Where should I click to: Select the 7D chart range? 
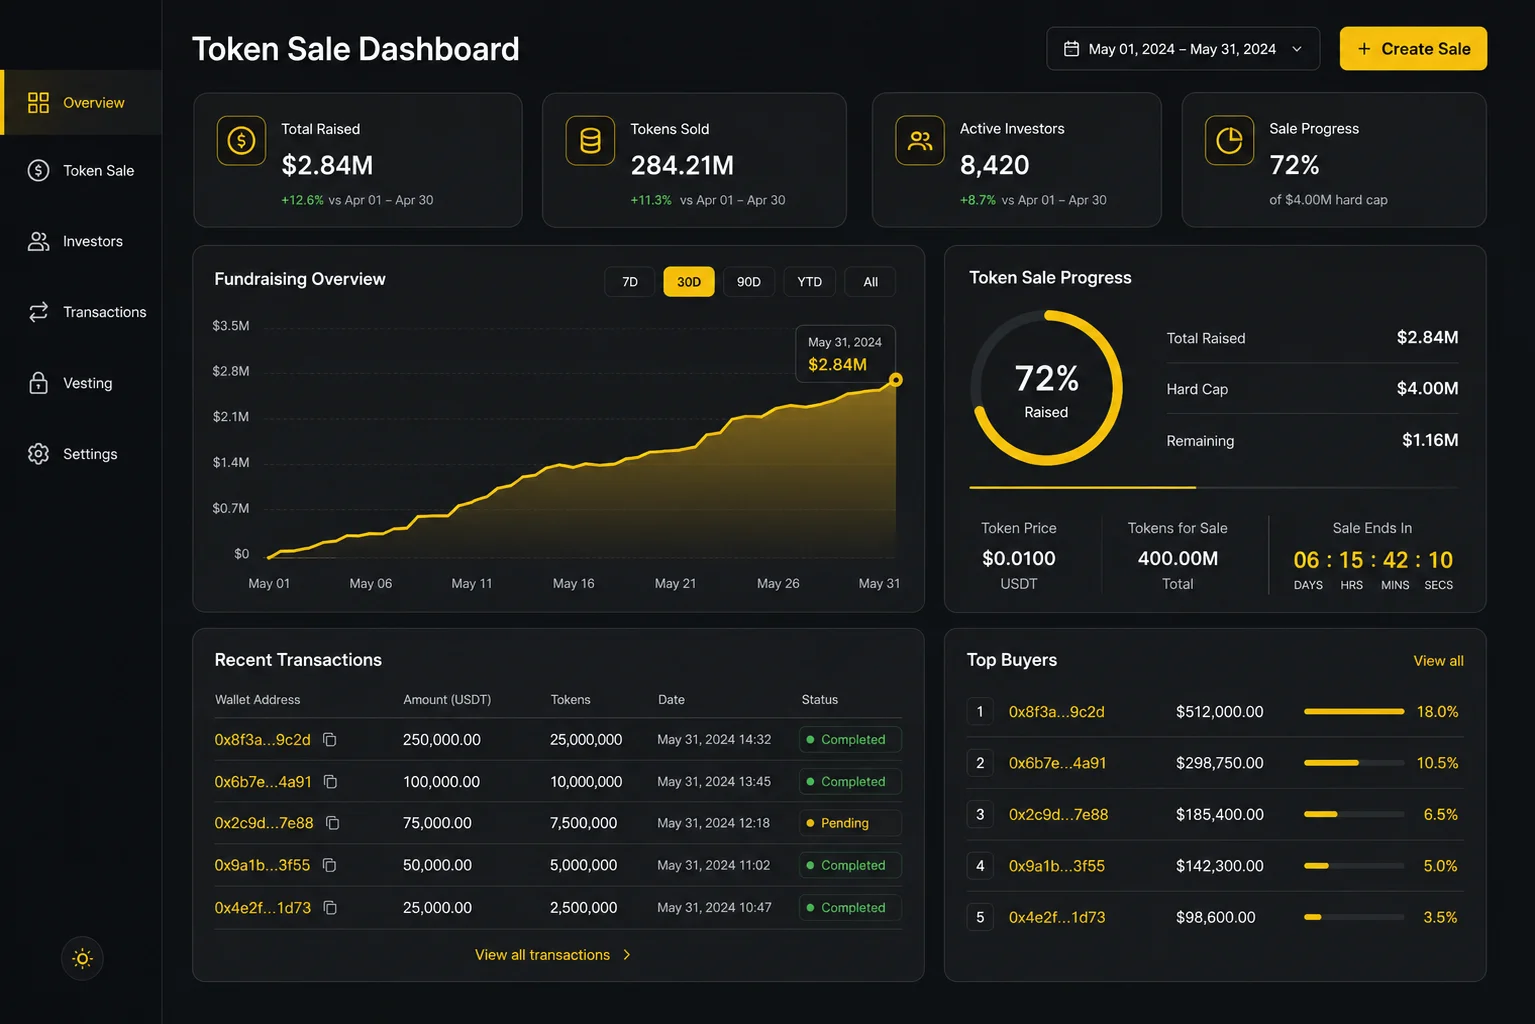[630, 282]
